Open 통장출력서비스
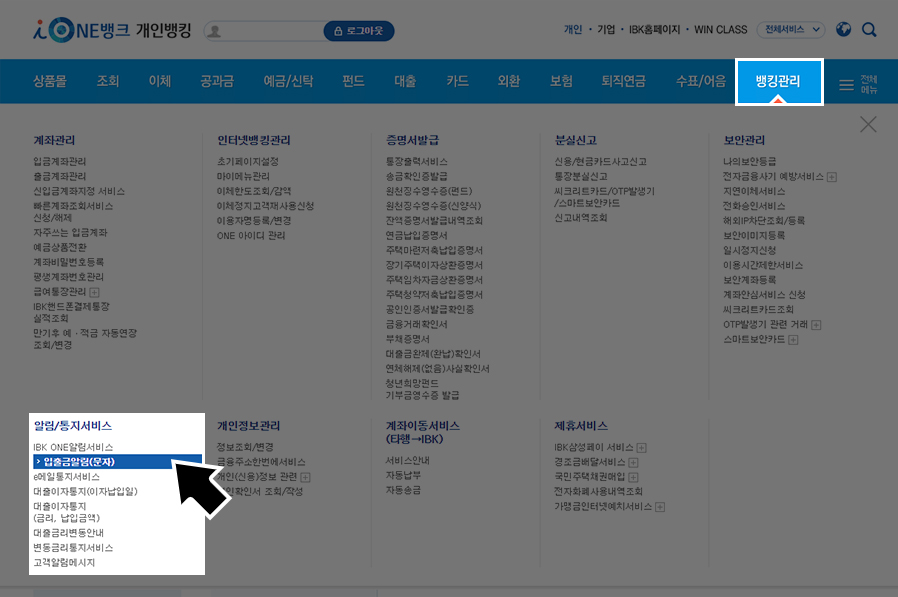 coord(416,162)
